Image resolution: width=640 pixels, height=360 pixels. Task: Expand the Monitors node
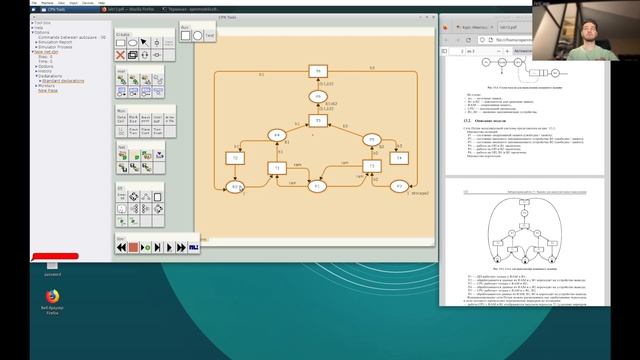(36, 86)
